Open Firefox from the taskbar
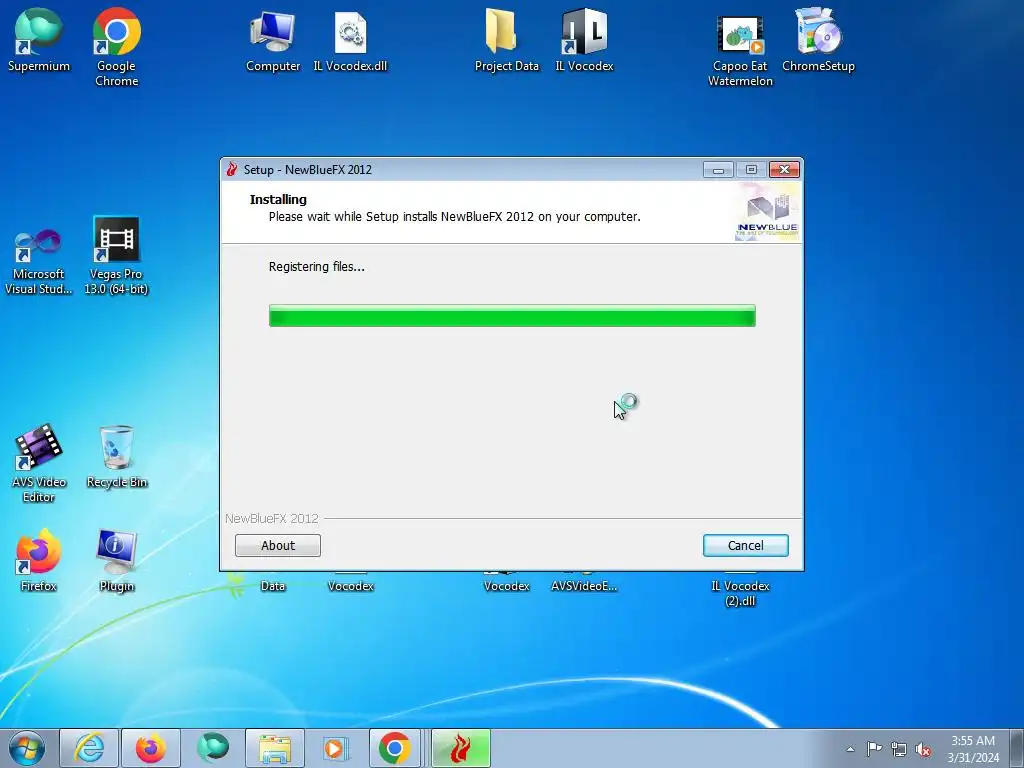This screenshot has height=768, width=1024. 151,748
